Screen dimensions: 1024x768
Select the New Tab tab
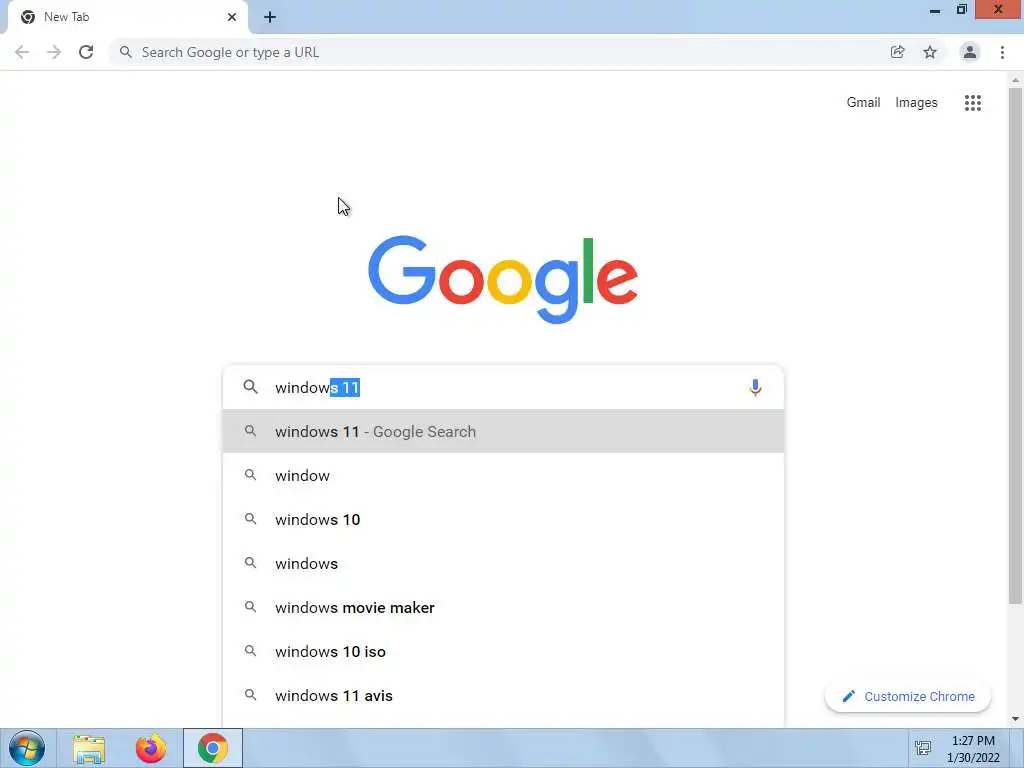tap(127, 17)
